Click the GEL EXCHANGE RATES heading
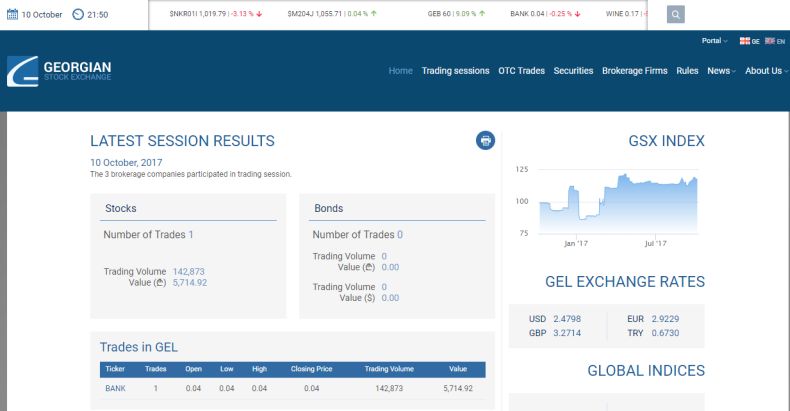Viewport: 790px width, 411px height. (625, 282)
